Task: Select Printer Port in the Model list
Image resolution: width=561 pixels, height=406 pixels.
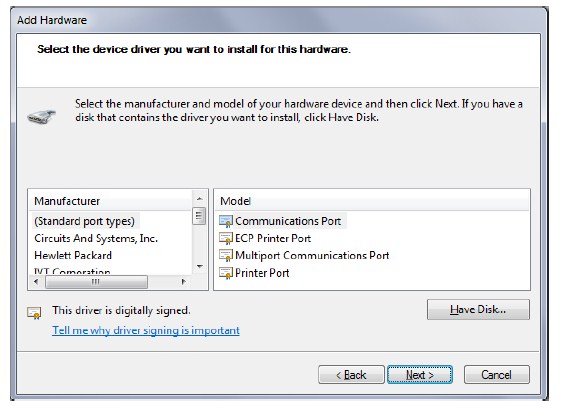Action: pos(262,273)
